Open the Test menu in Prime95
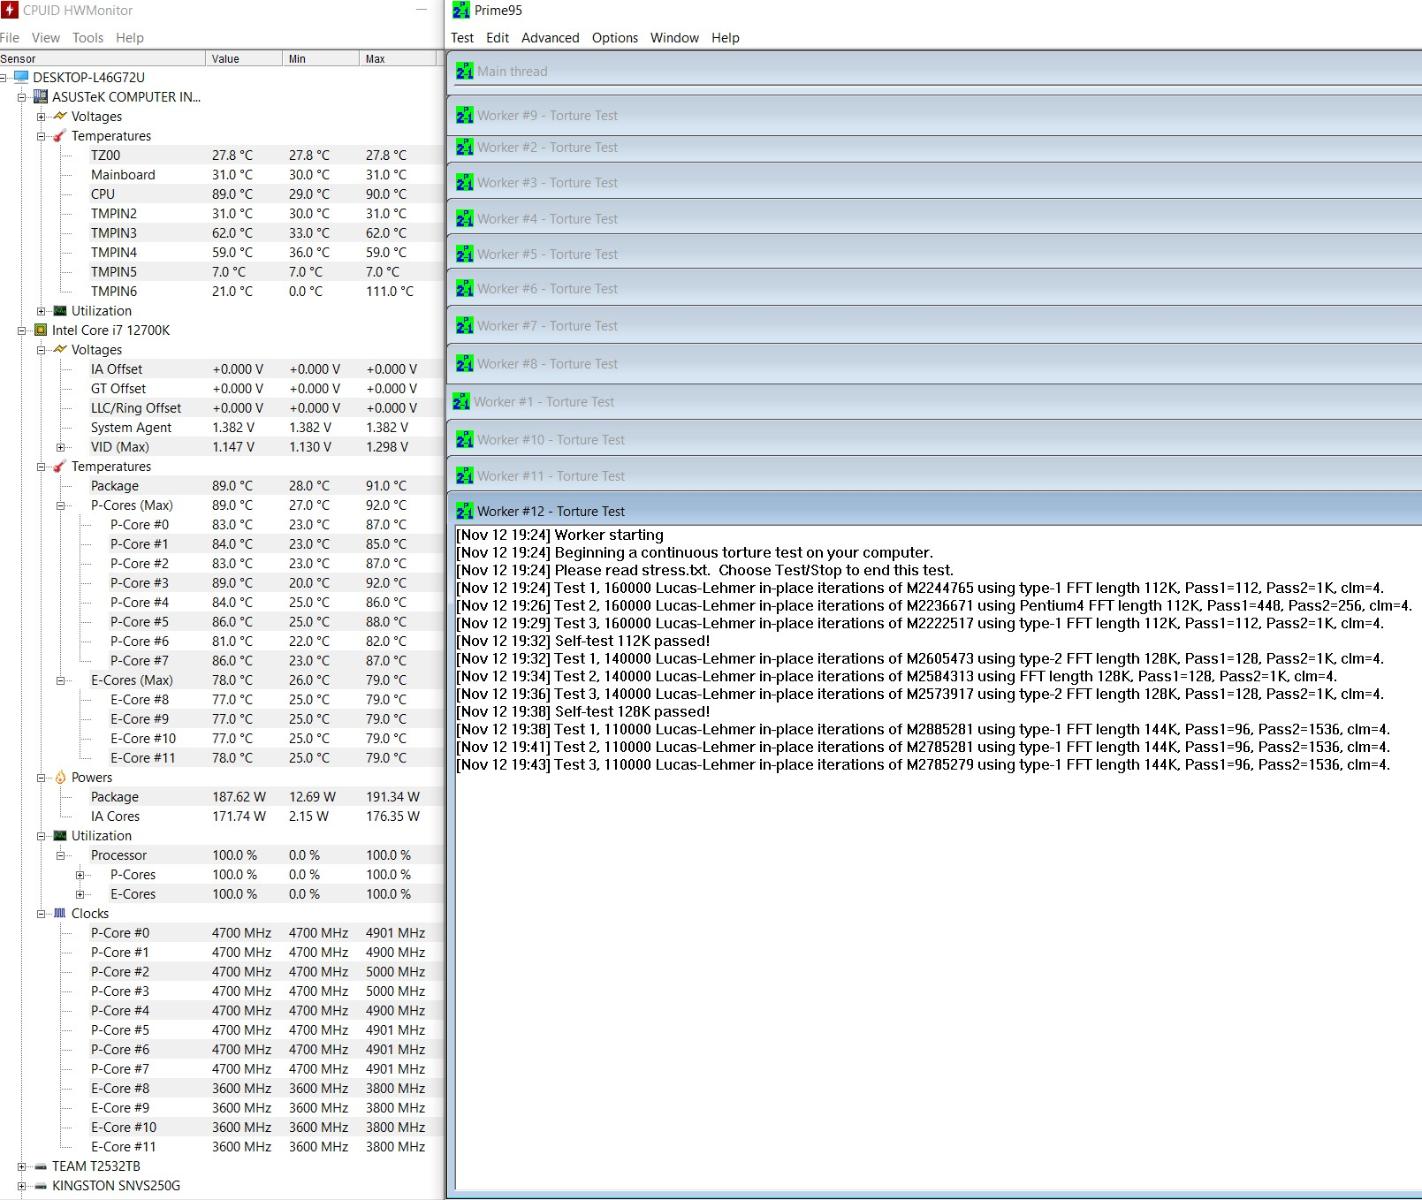The image size is (1422, 1200). [462, 38]
